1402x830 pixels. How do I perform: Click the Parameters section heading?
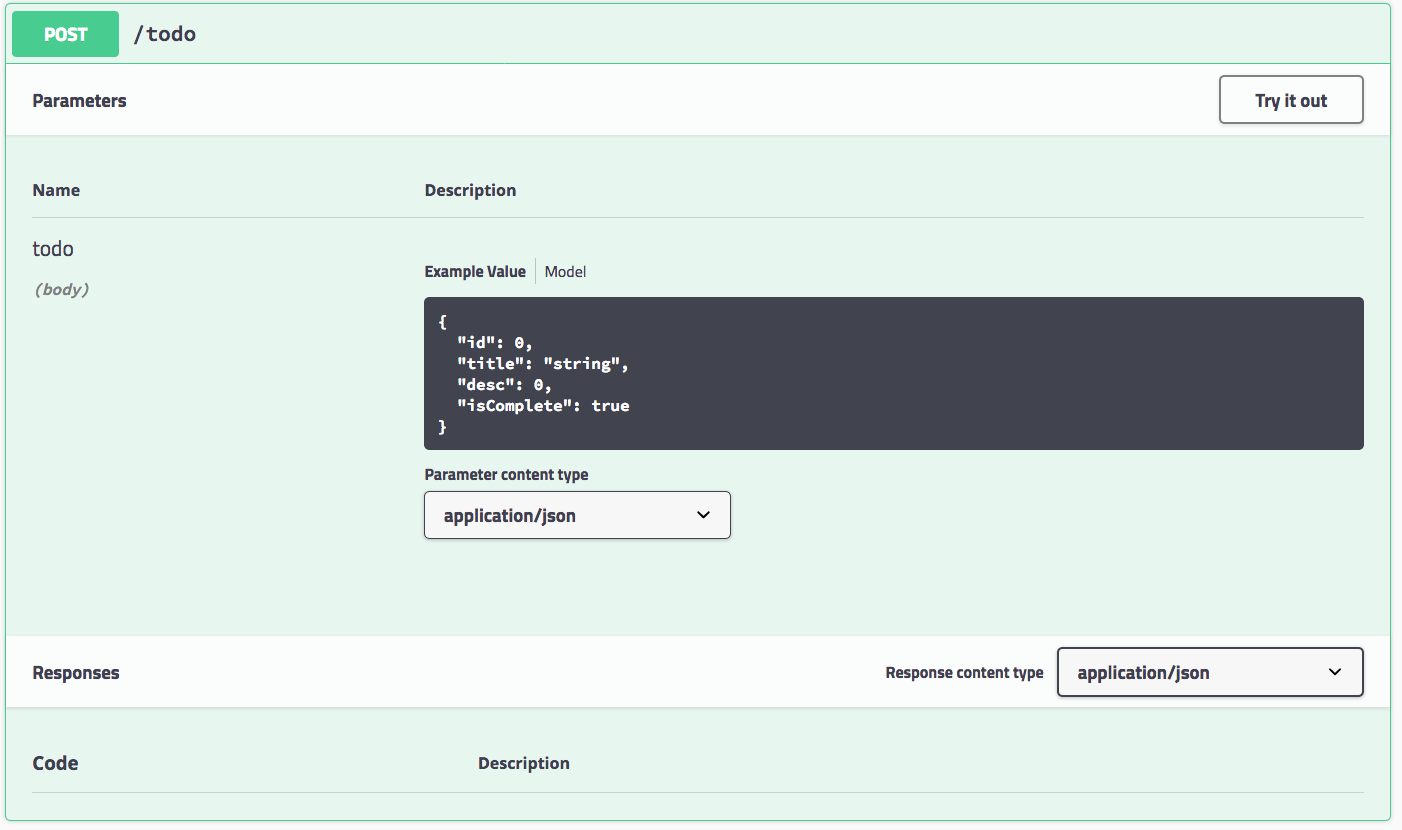[79, 101]
